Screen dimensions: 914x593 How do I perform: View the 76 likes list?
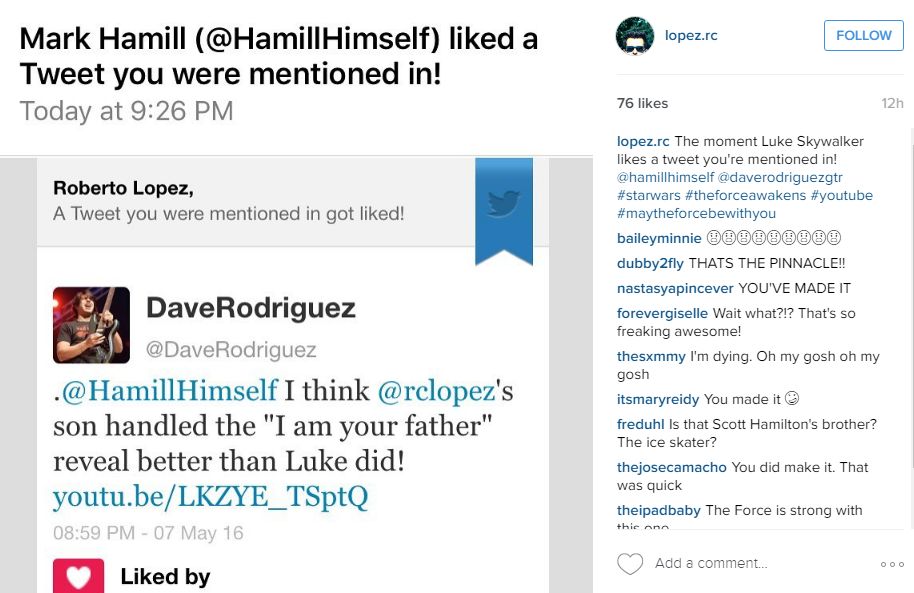[642, 103]
